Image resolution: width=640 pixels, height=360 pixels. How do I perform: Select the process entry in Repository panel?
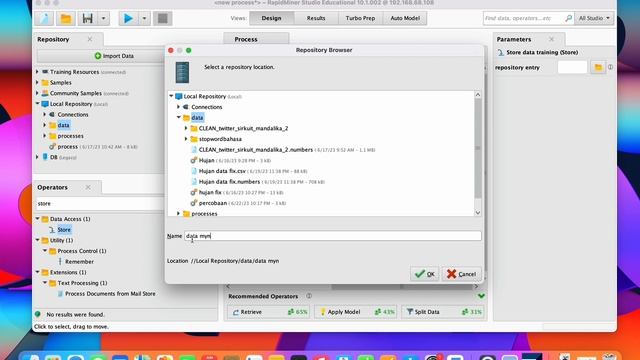67,147
